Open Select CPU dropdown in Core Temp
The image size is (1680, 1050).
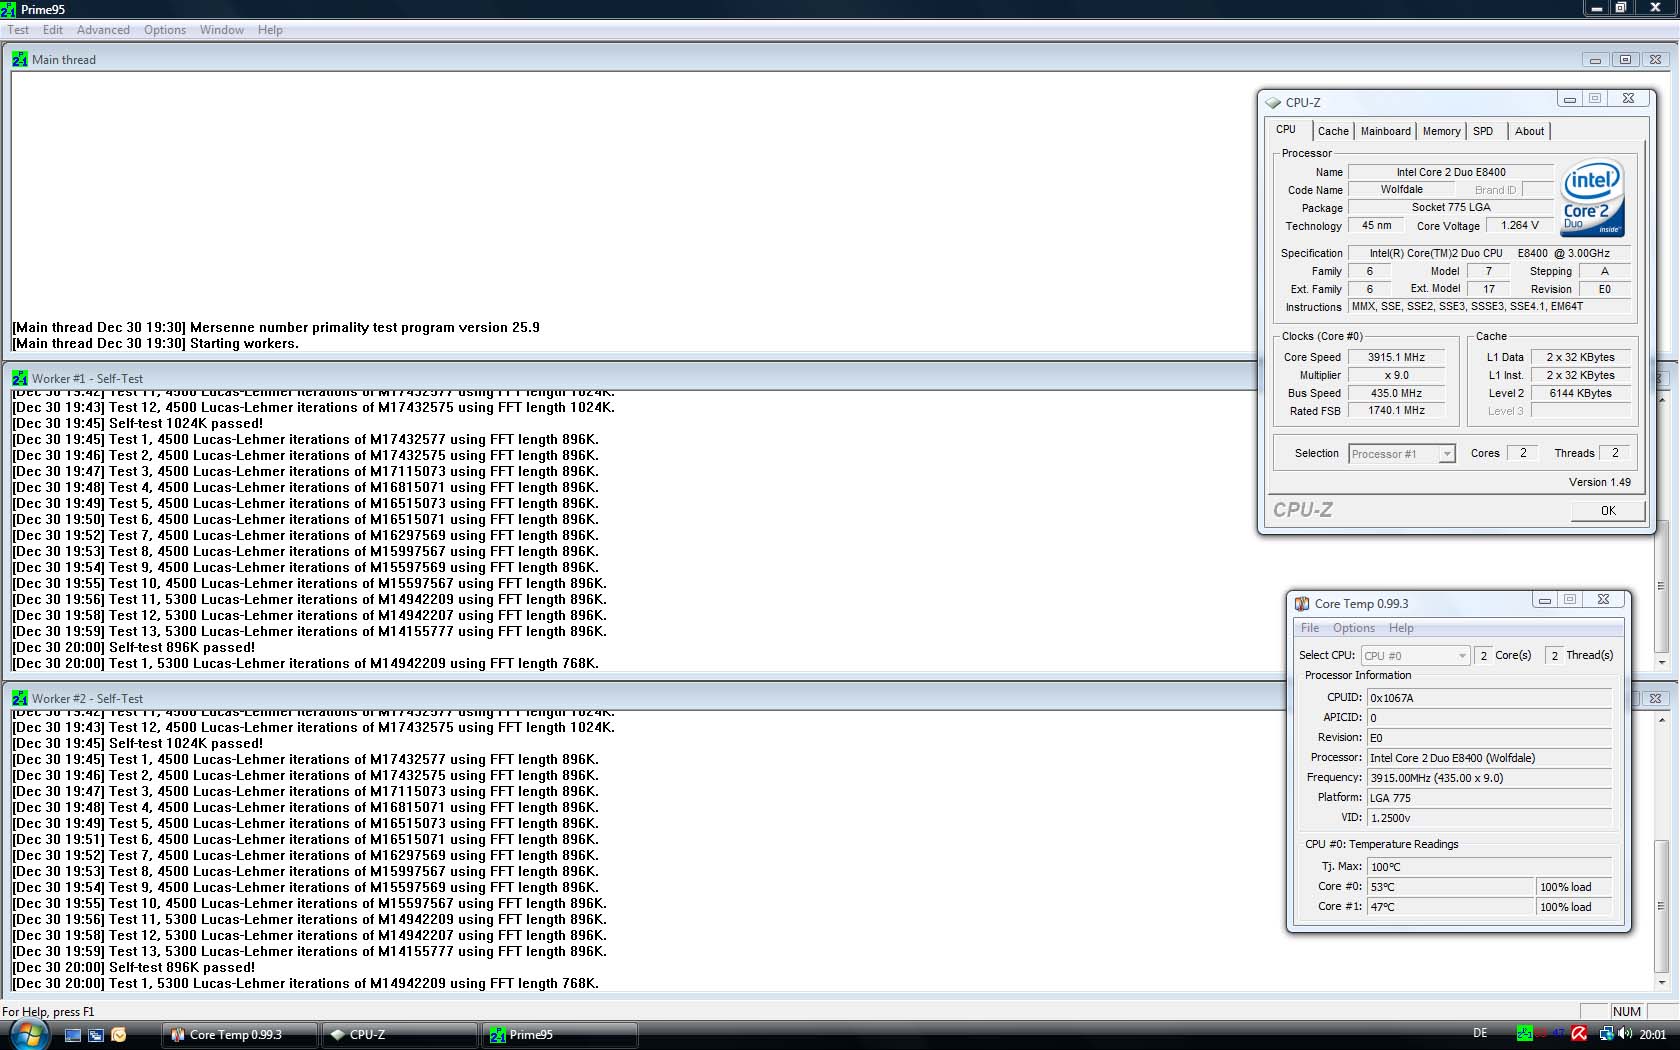tap(1415, 656)
